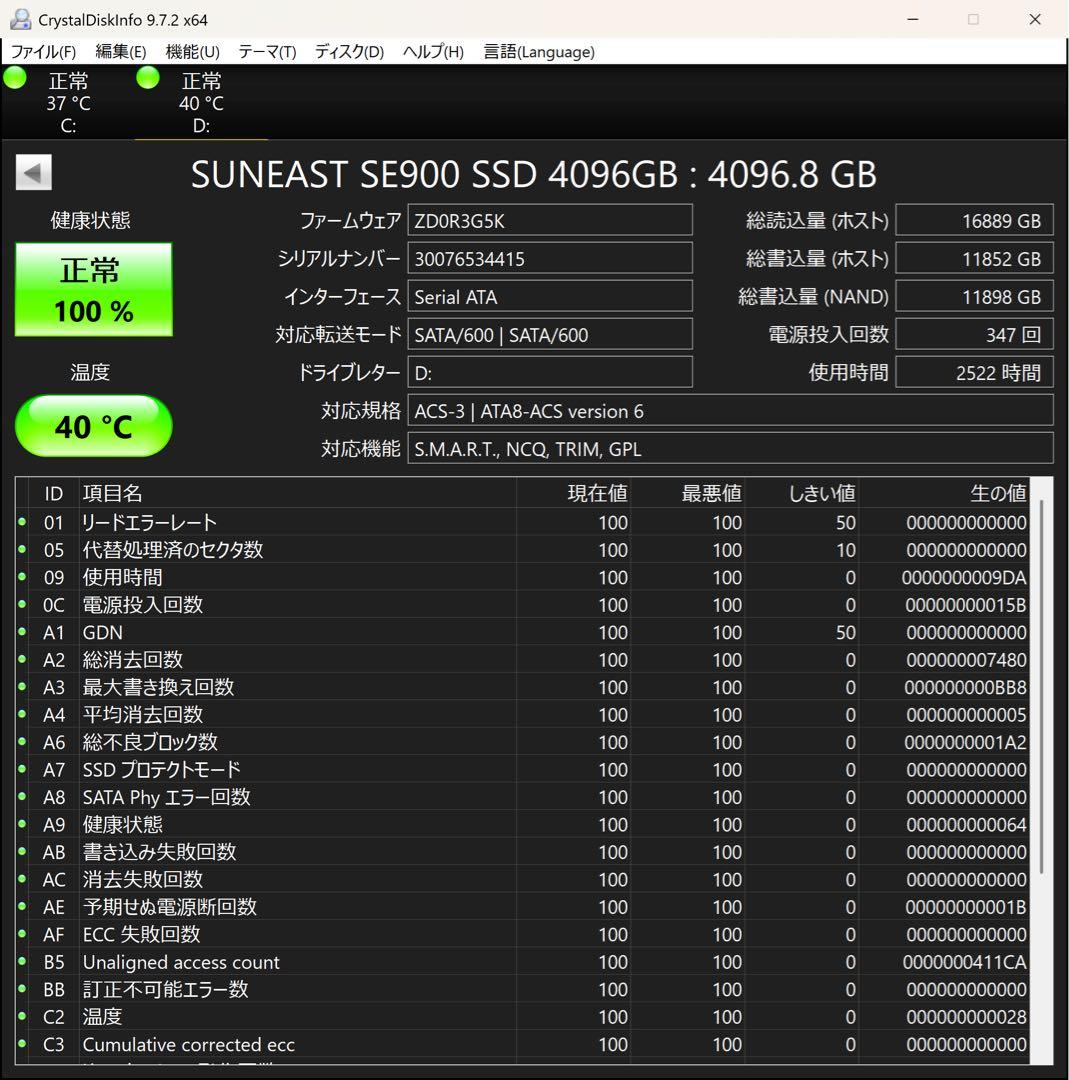1069x1080 pixels.
Task: Select the SSD プロテクトモード row
Action: pyautogui.click(x=522, y=769)
